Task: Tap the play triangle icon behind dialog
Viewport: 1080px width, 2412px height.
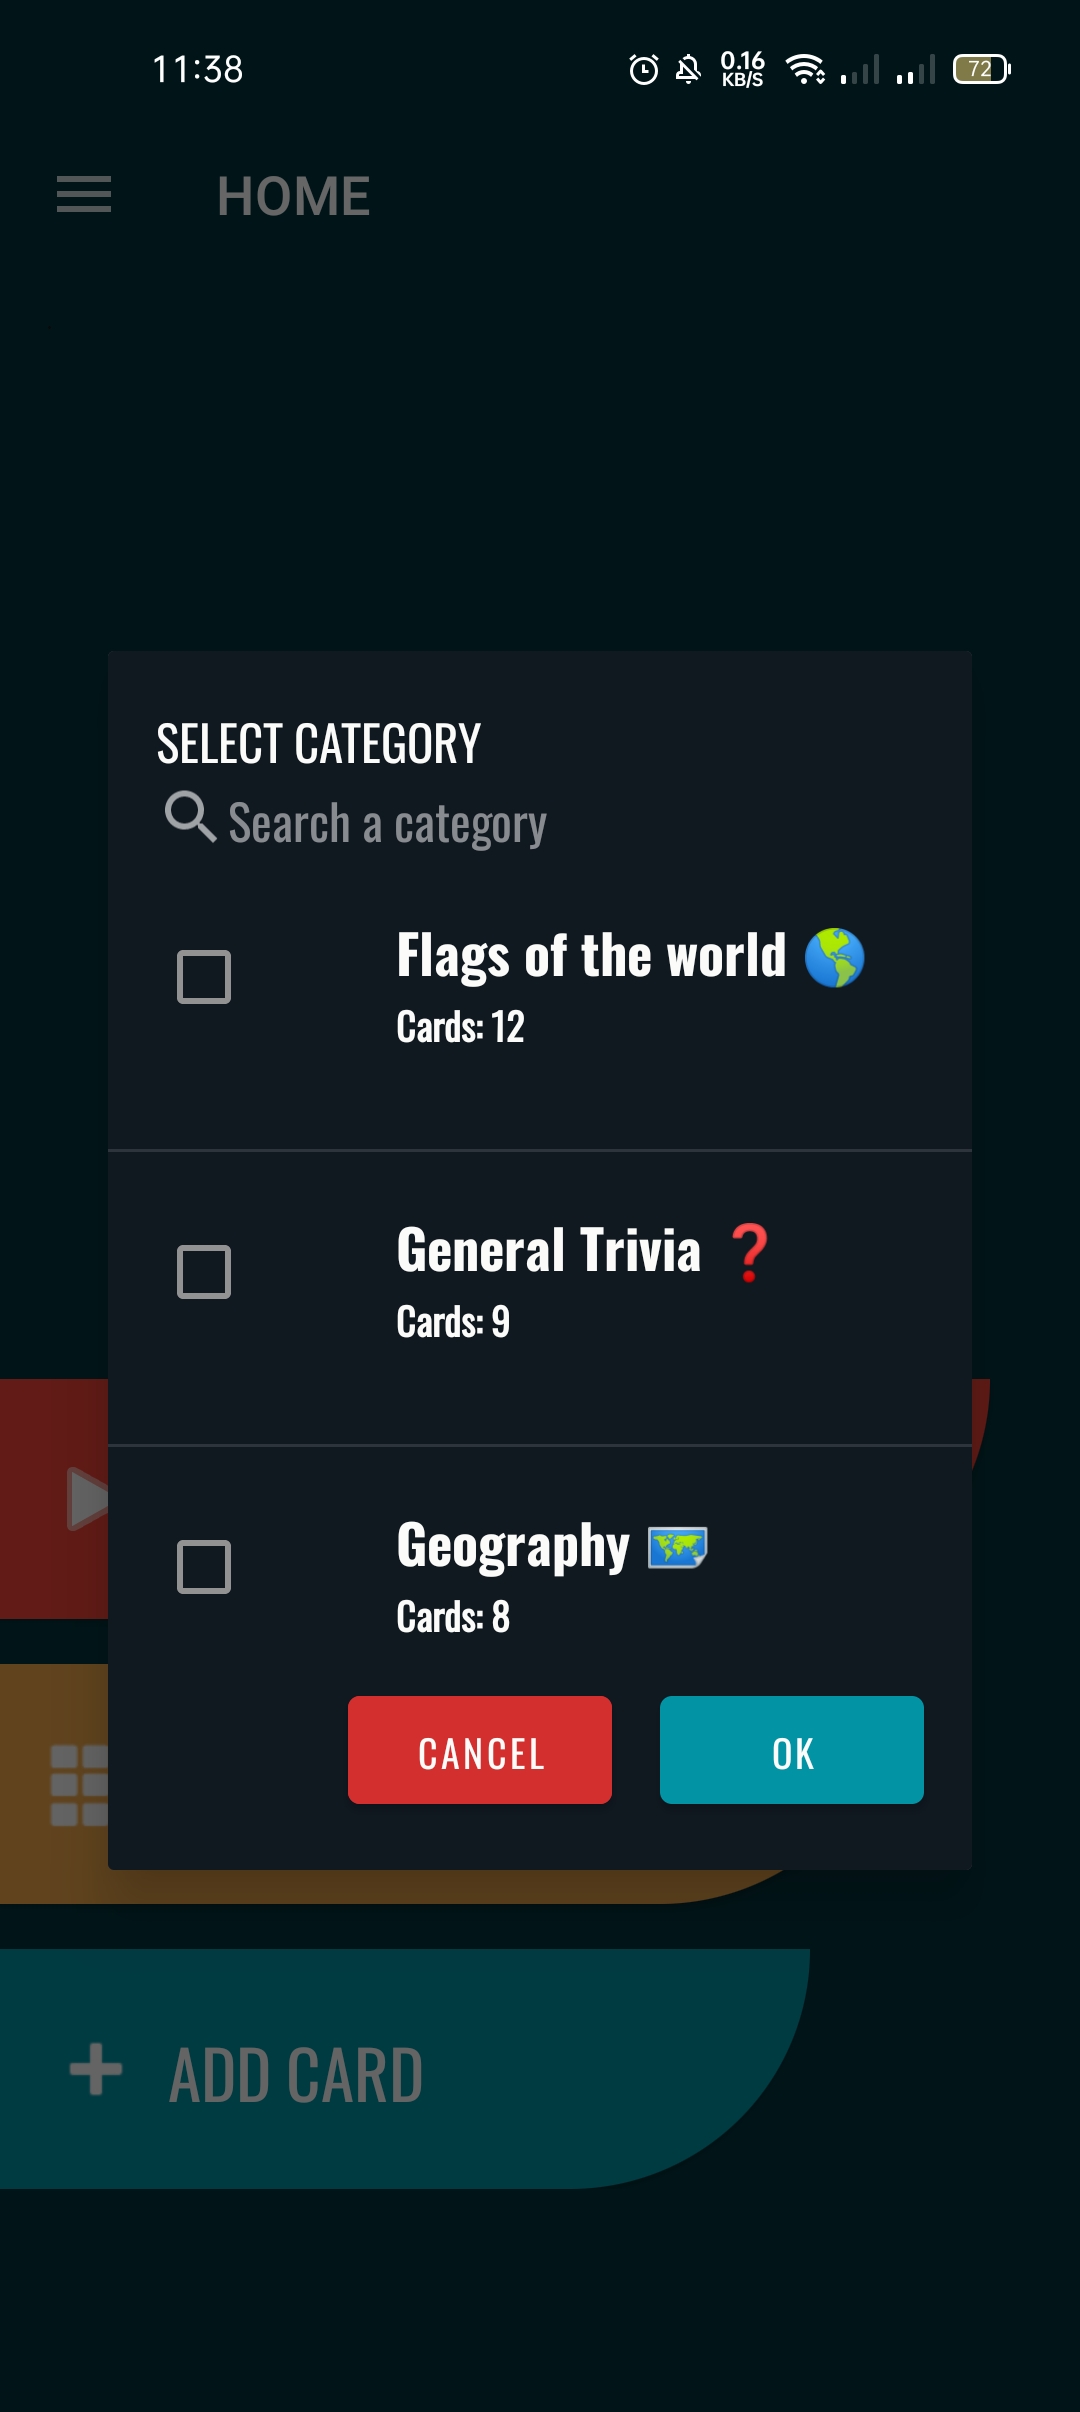Action: point(86,1498)
